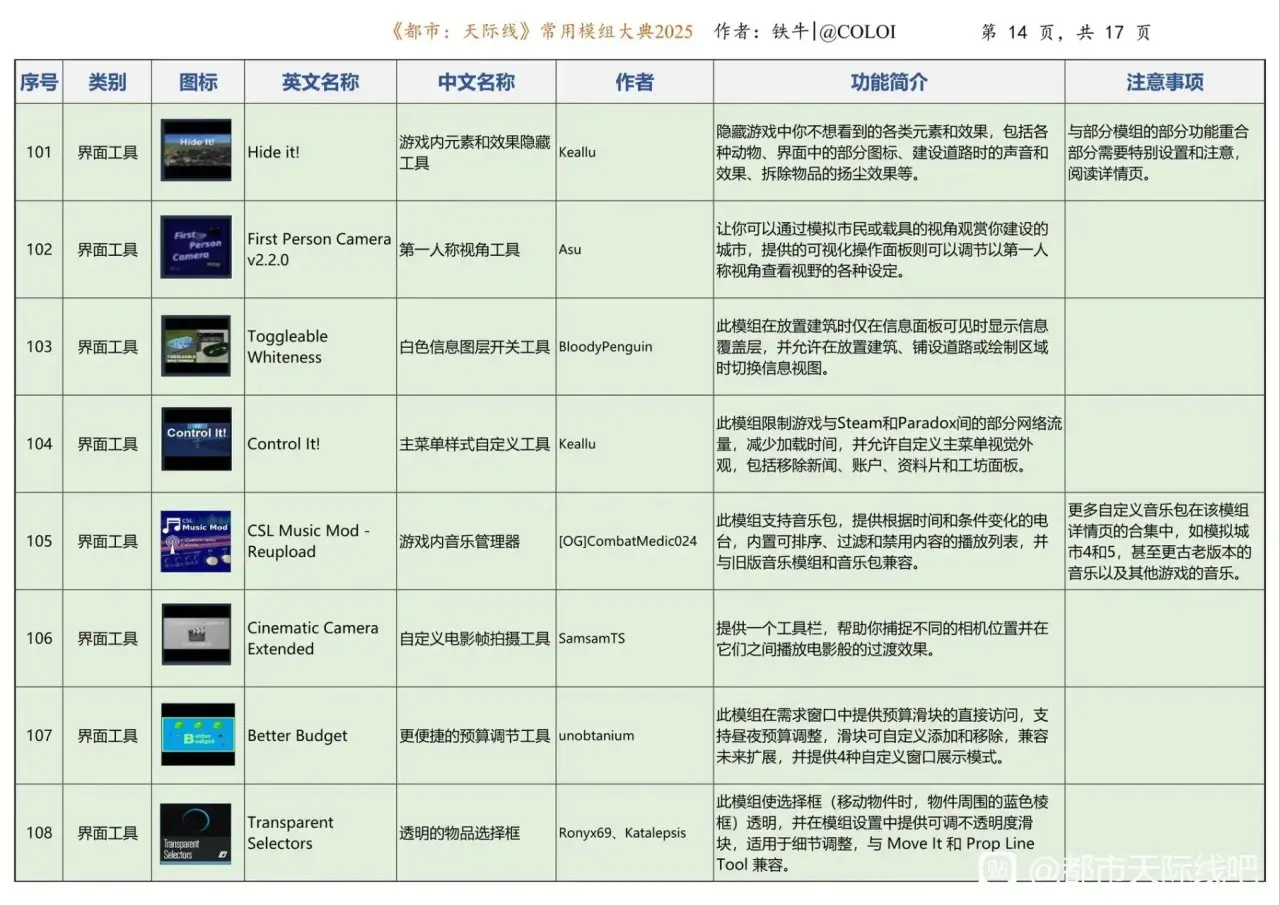This screenshot has width=1280, height=905.
Task: Select the text CSL Music Mod - Reupload
Action: (309, 541)
